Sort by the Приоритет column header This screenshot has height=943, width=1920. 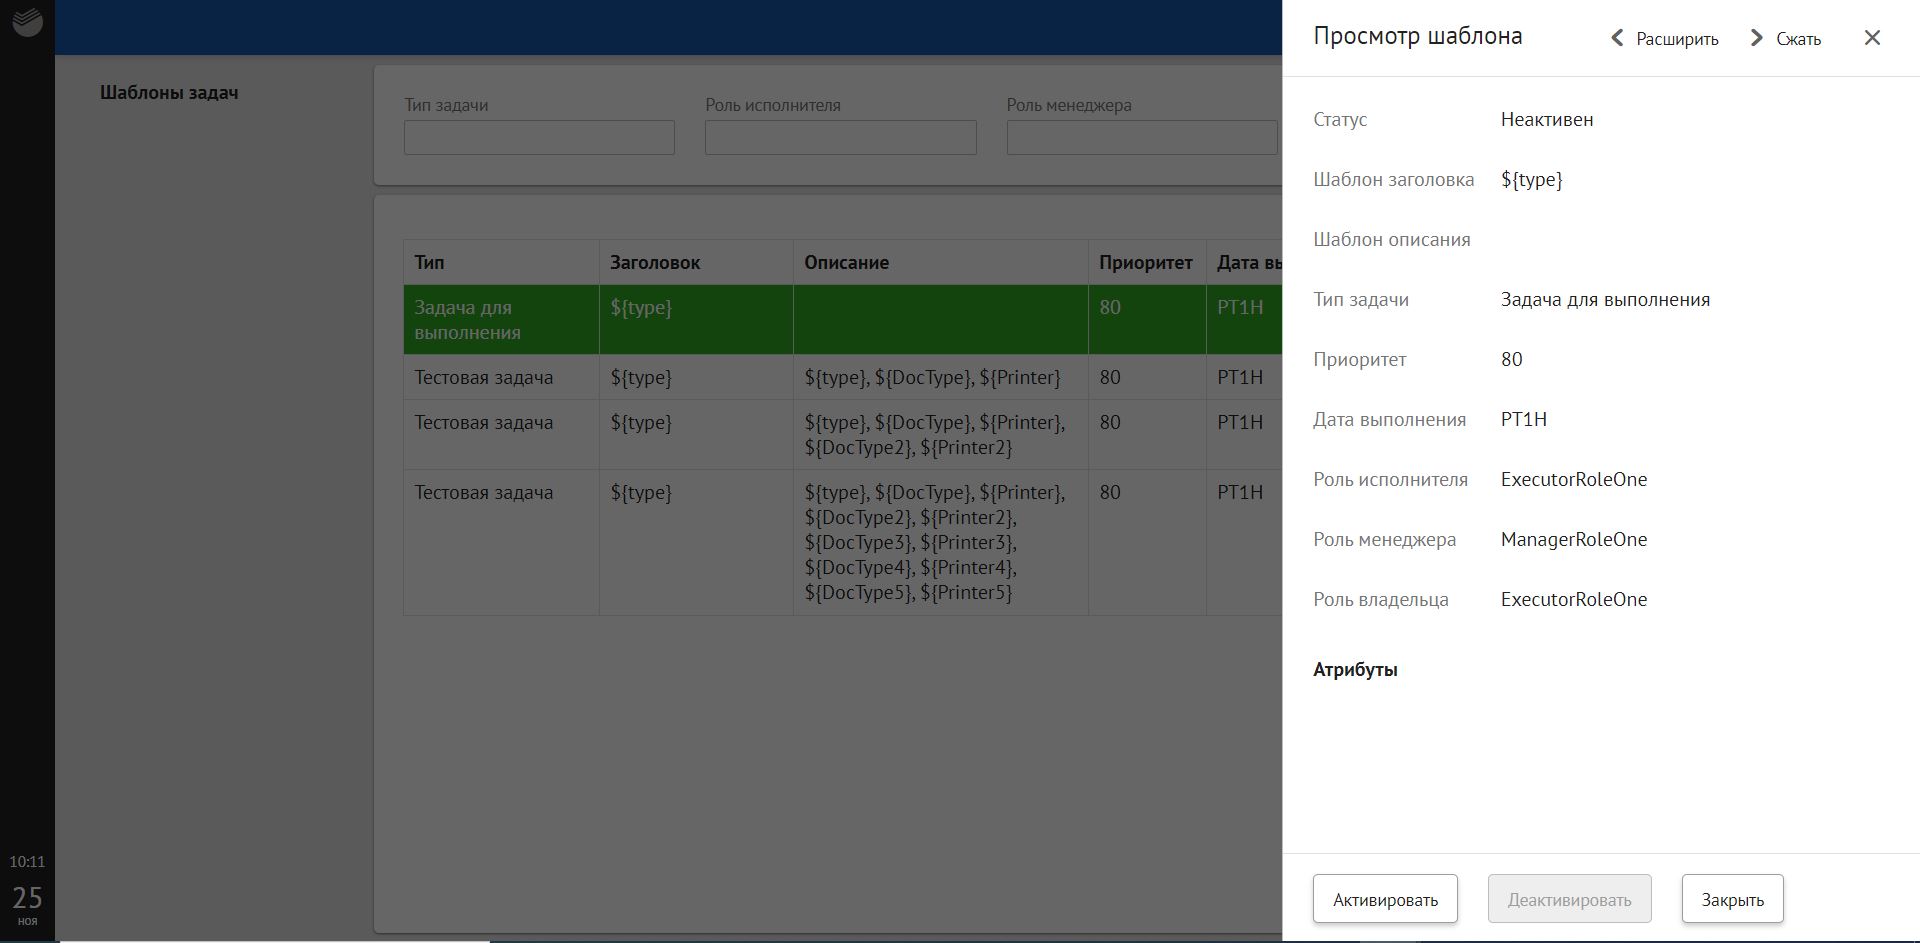click(x=1145, y=263)
